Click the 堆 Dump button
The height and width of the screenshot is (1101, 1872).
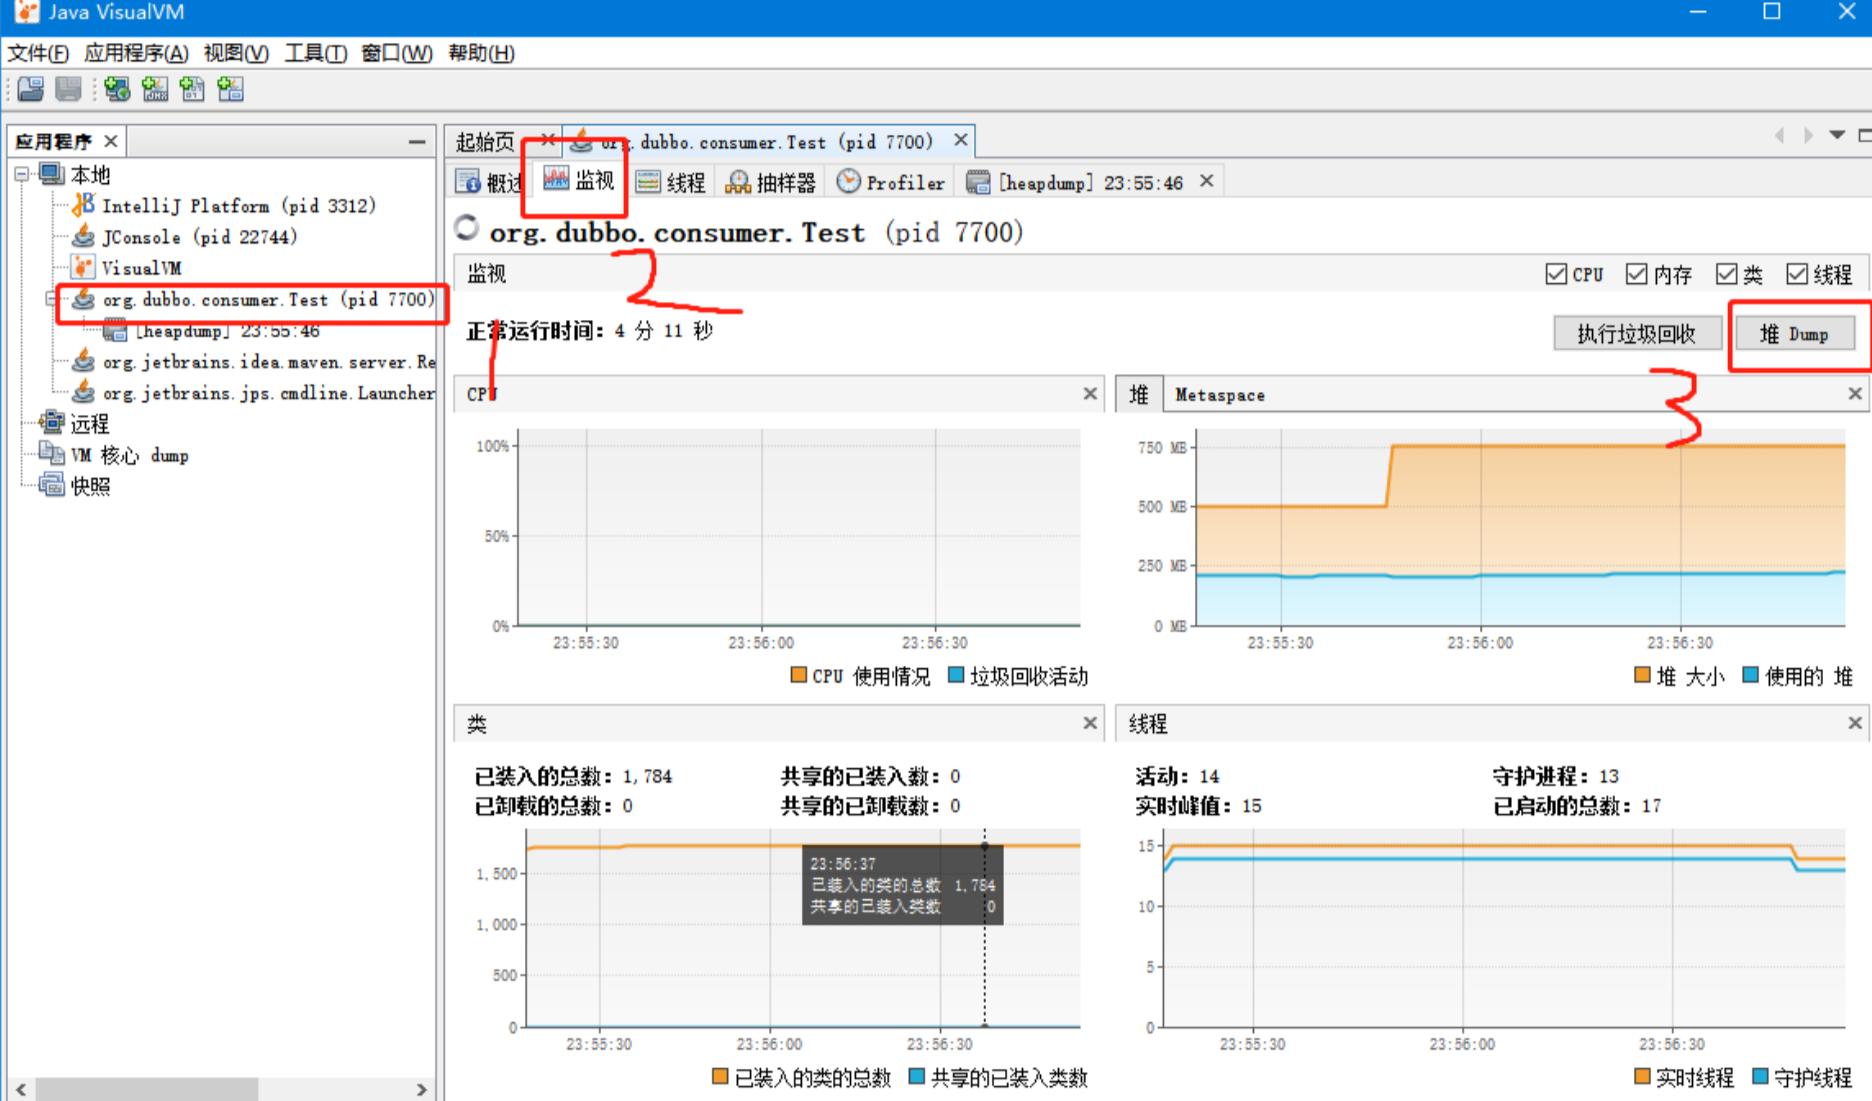click(1794, 333)
